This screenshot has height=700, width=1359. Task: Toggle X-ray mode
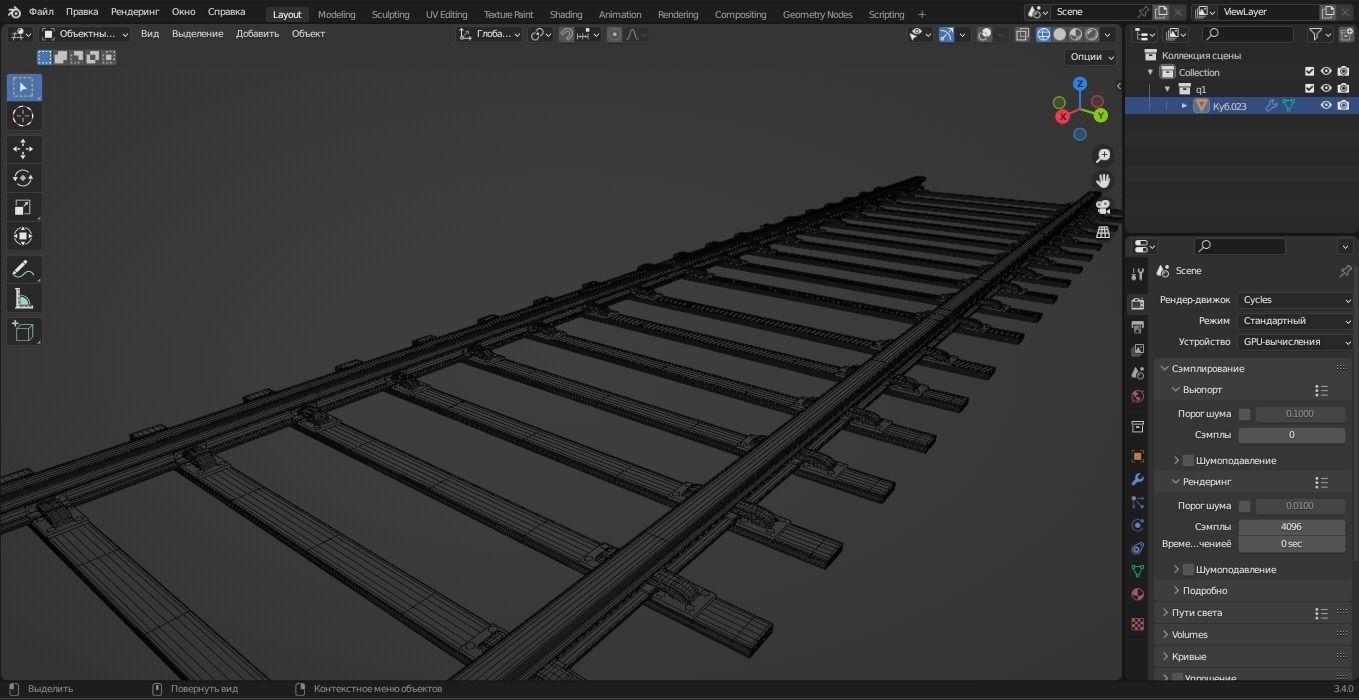pyautogui.click(x=1022, y=34)
